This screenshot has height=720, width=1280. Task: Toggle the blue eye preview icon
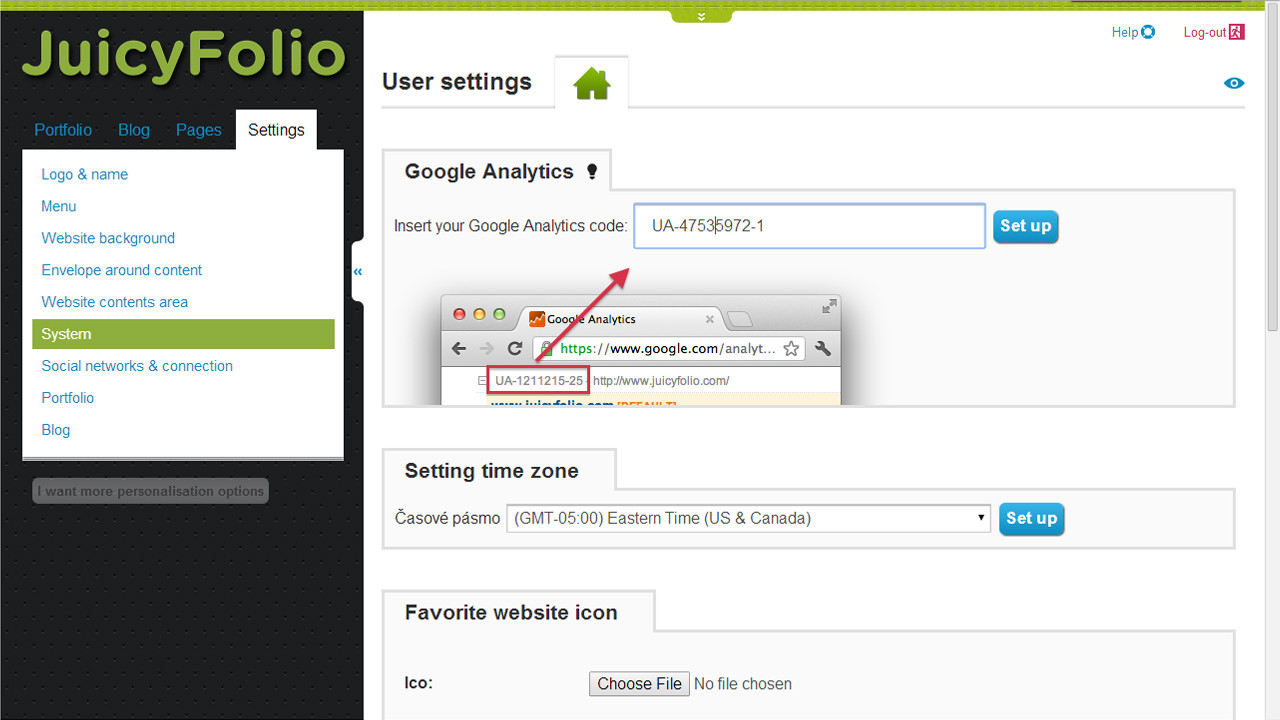(1234, 83)
